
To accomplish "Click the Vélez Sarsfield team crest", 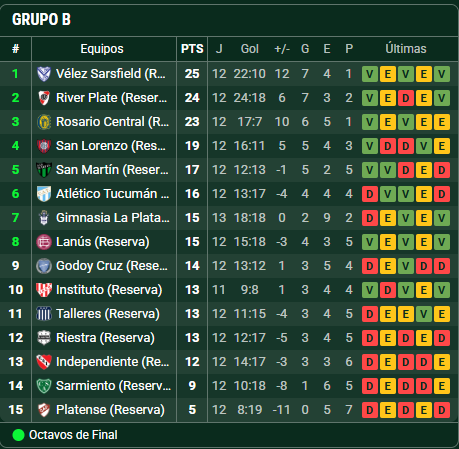I will click(44, 74).
